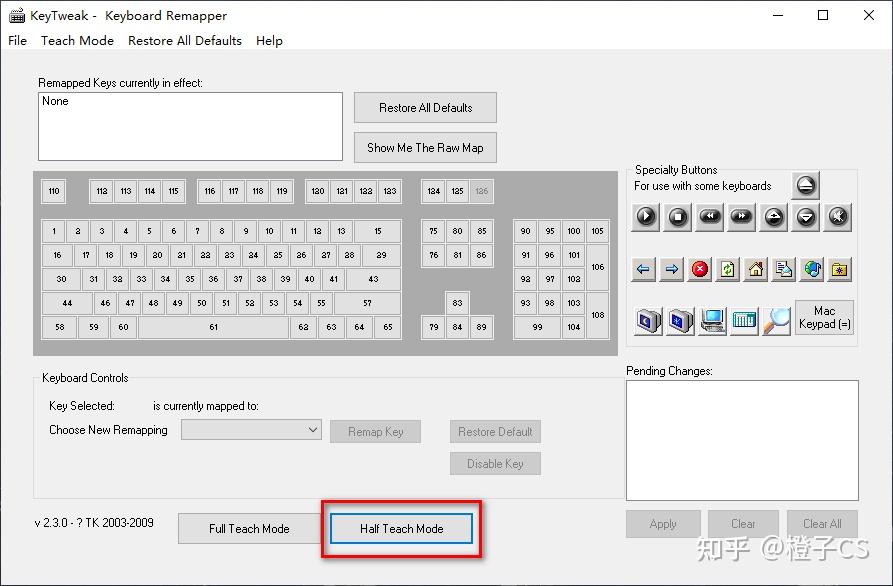Select key 30 on the keyboard map
The image size is (893, 586).
tap(61, 279)
